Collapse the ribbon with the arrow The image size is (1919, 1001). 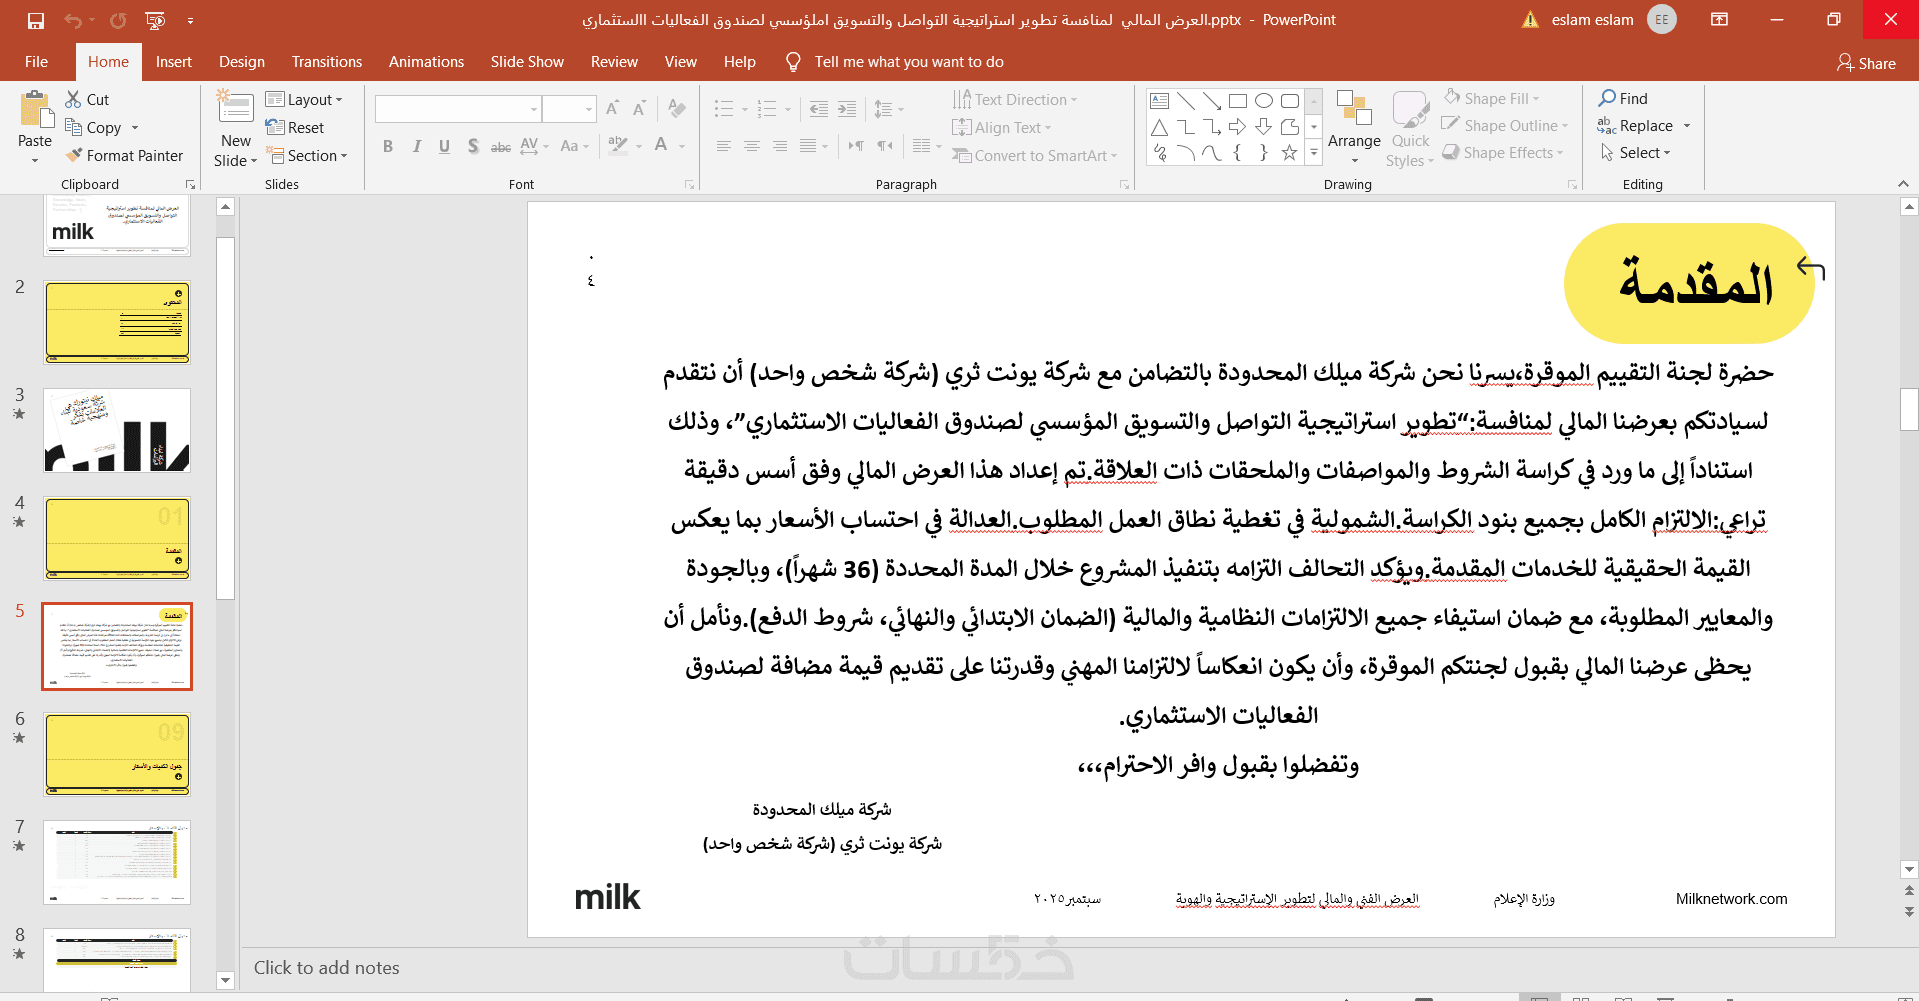point(1903,184)
